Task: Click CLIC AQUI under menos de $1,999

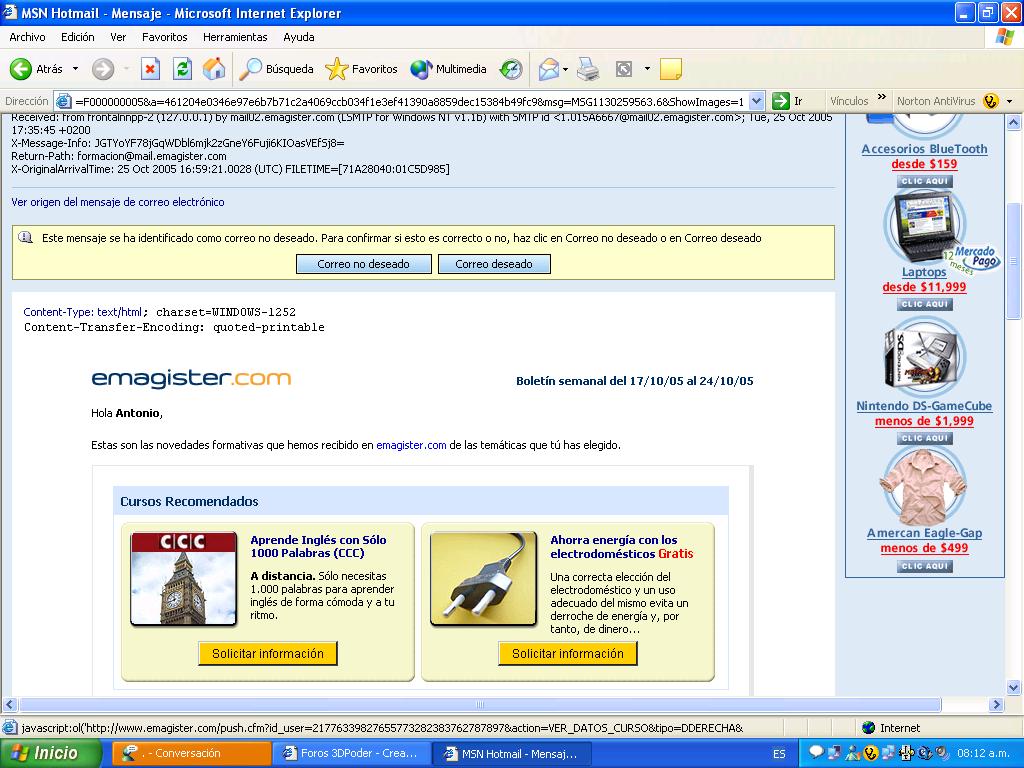Action: pos(924,438)
